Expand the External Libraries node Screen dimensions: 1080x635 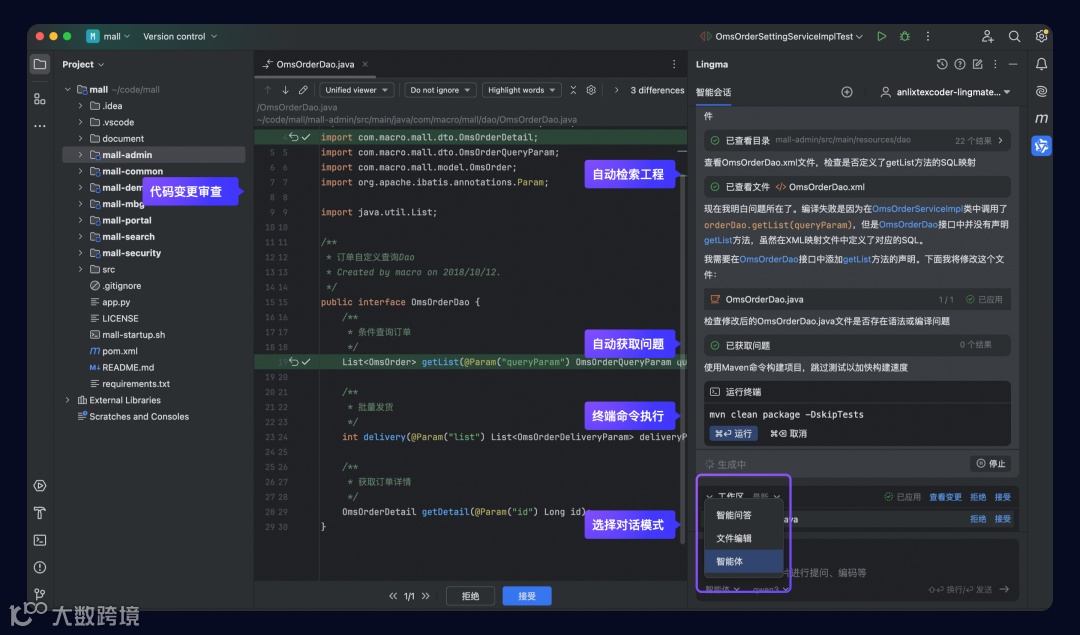[68, 400]
